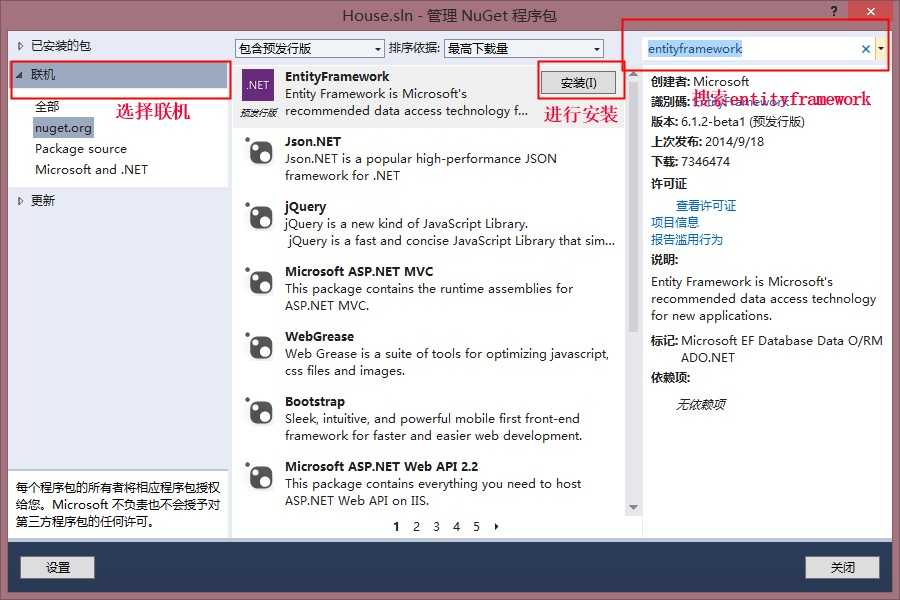Viewport: 900px width, 600px height.
Task: Select the Bootstrap package title
Action: pyautogui.click(x=315, y=401)
